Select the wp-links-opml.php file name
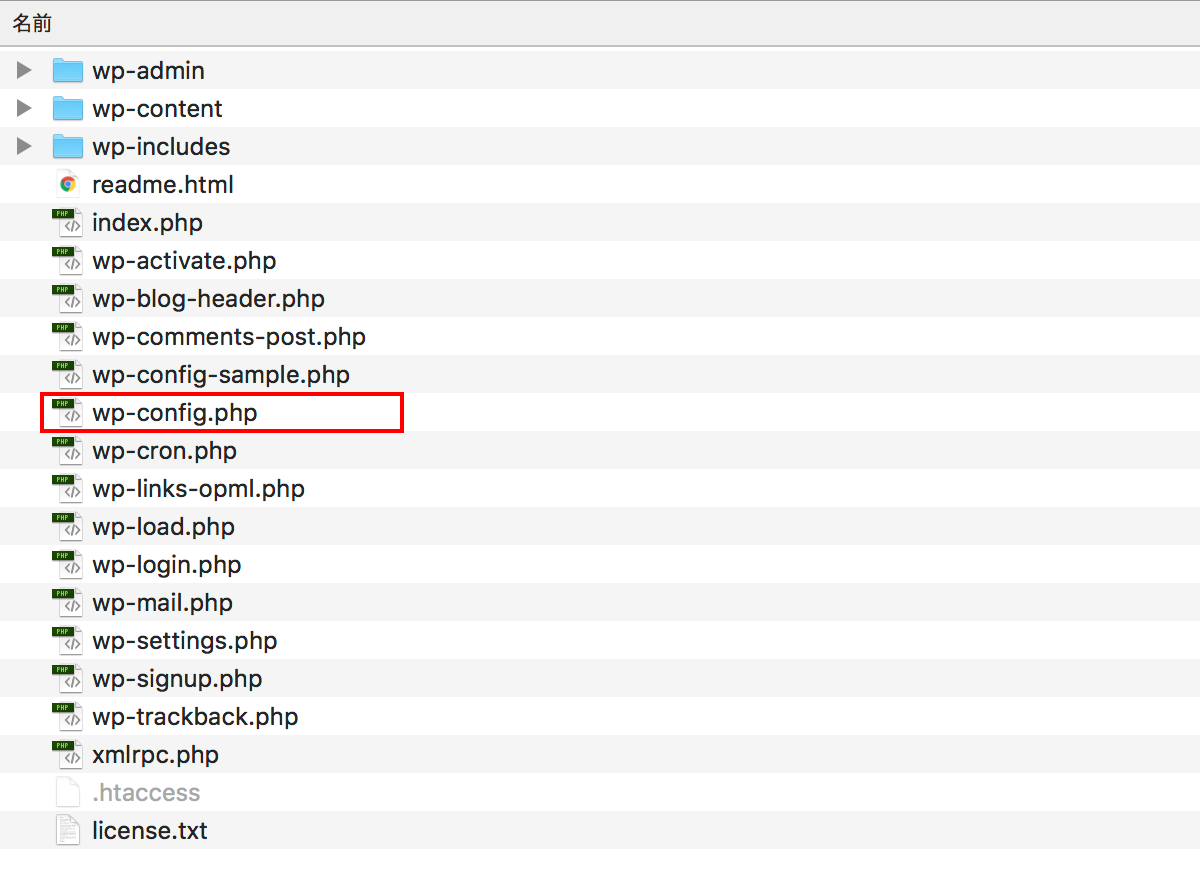The image size is (1200, 870). pos(198,489)
